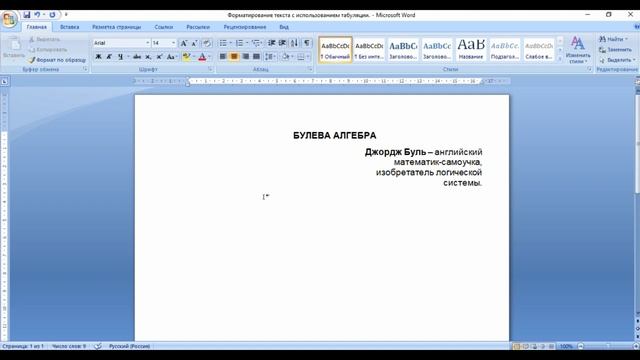Viewport: 640px width, 360px height.
Task: Justify the paragraph text
Action: point(256,57)
